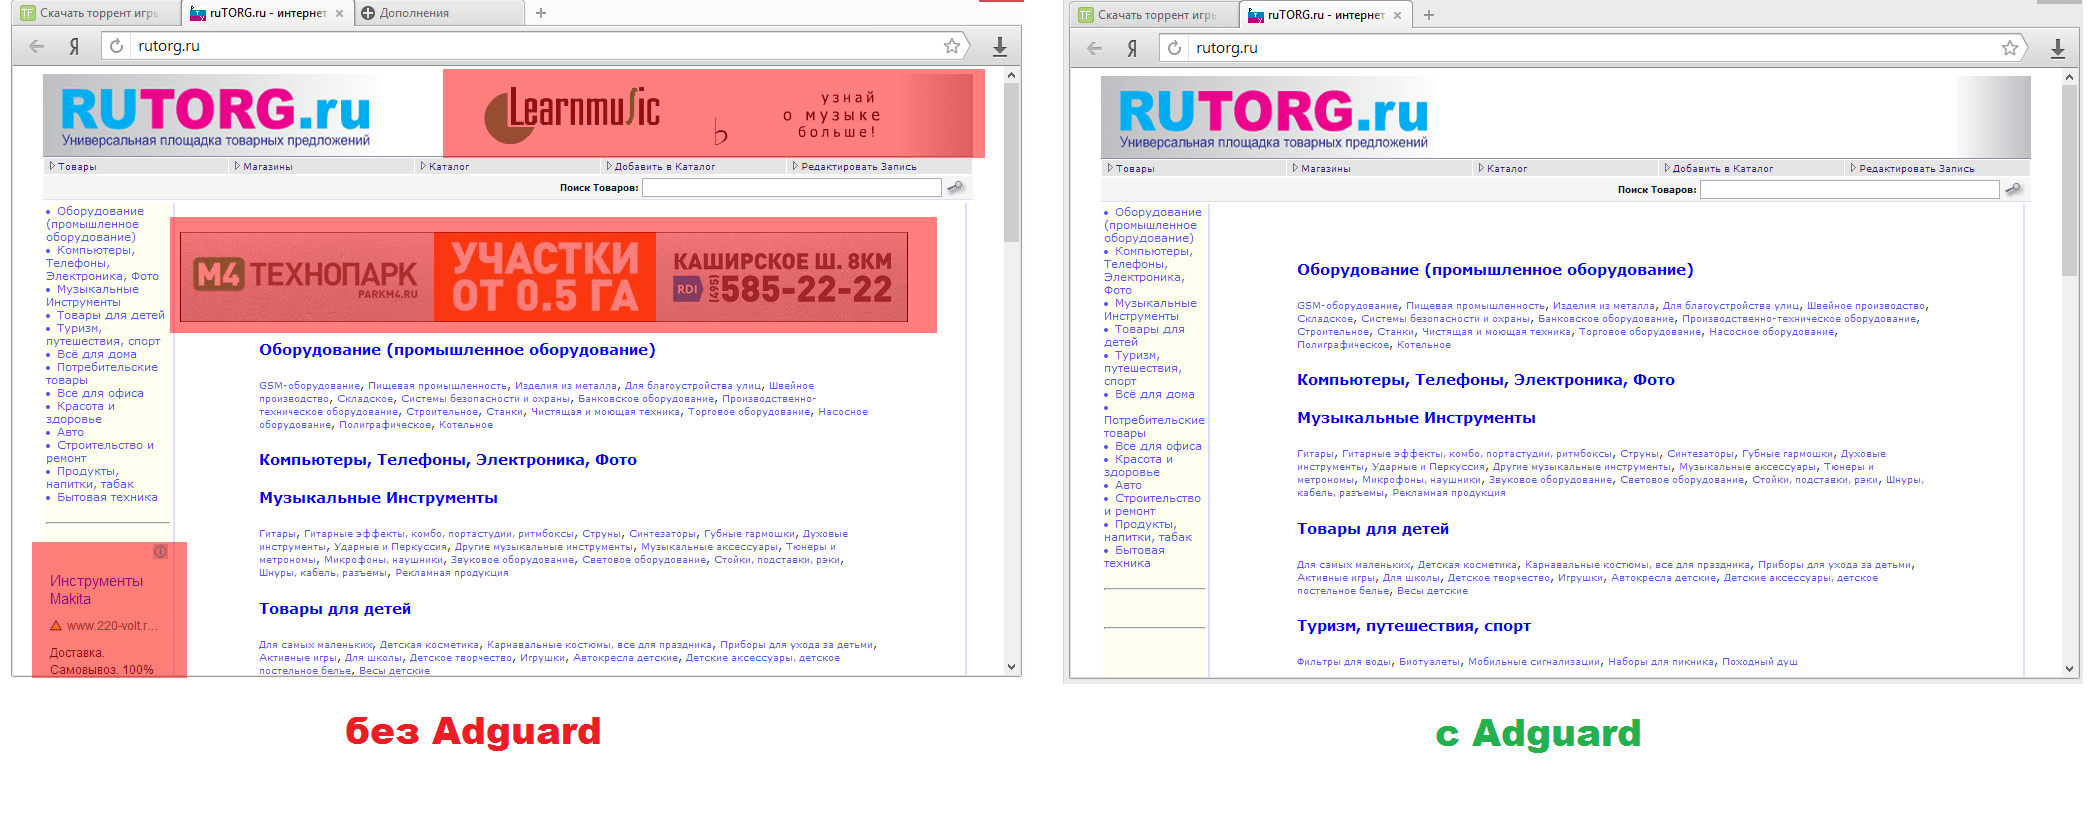
Task: Focus address bar in right browser
Action: point(1593,48)
